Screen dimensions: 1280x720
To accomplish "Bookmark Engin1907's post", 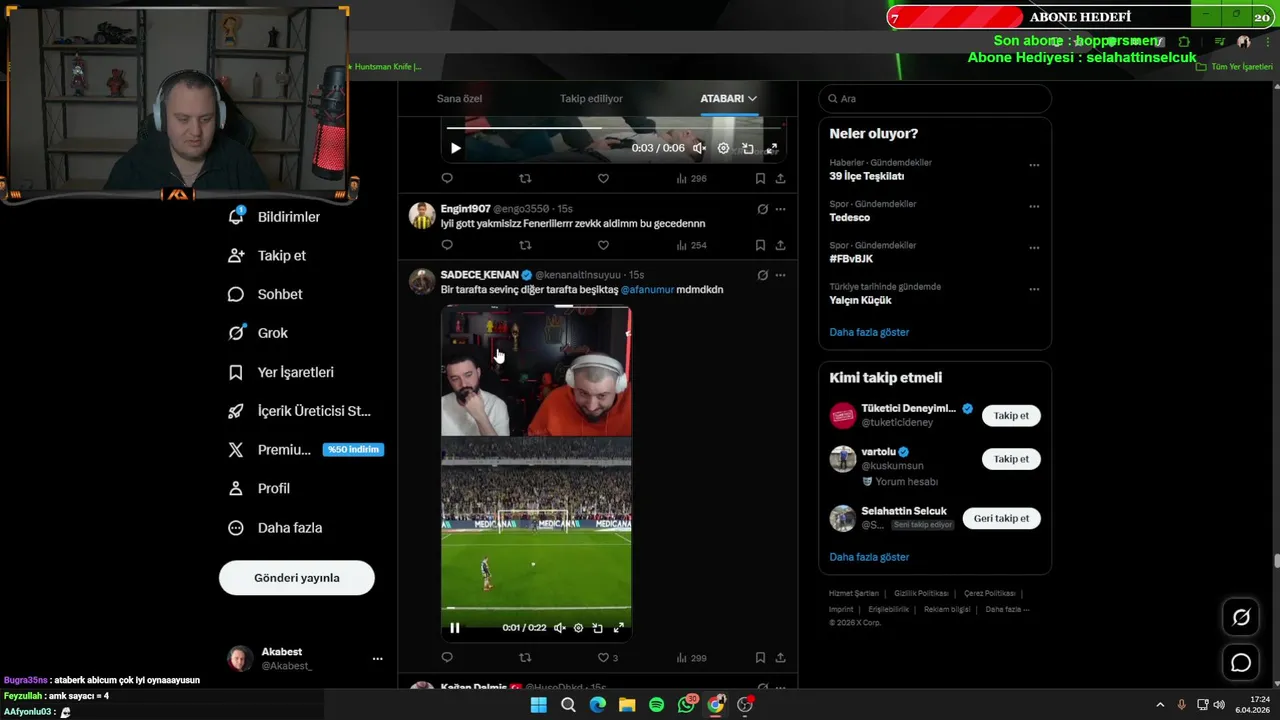I will [760, 245].
